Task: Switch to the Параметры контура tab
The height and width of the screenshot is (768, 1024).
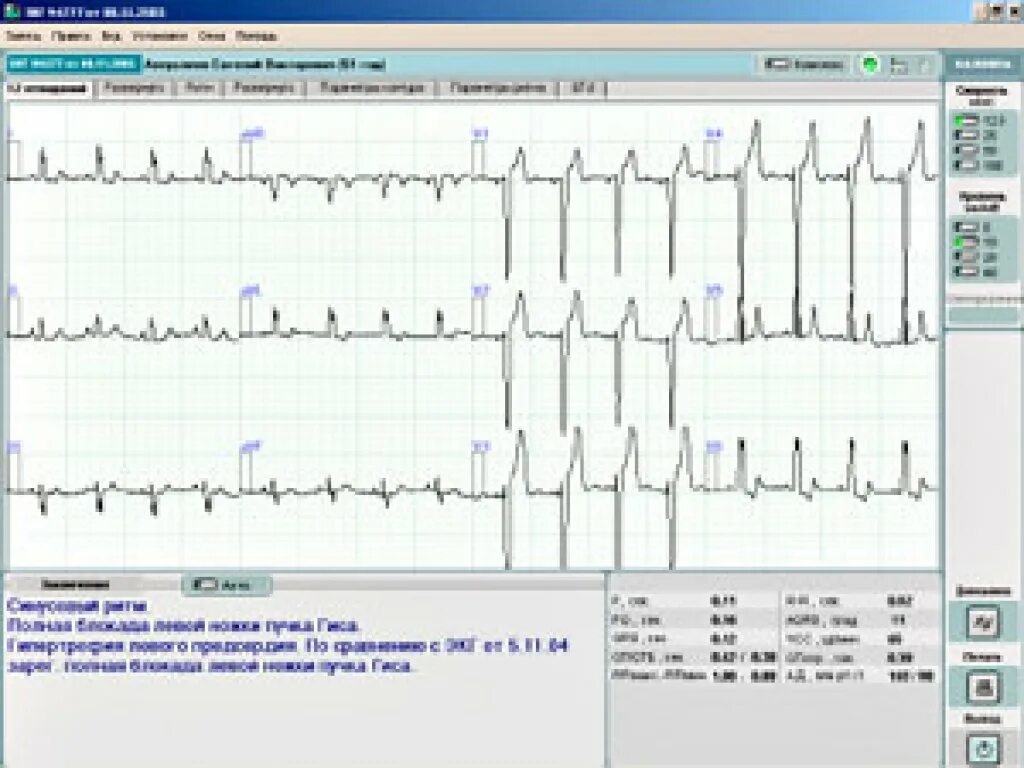Action: [372, 88]
